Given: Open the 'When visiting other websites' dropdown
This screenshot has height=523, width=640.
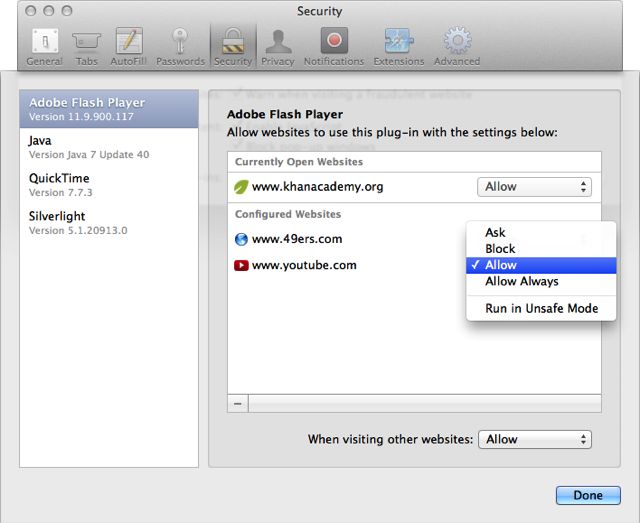Looking at the screenshot, I should 535,439.
